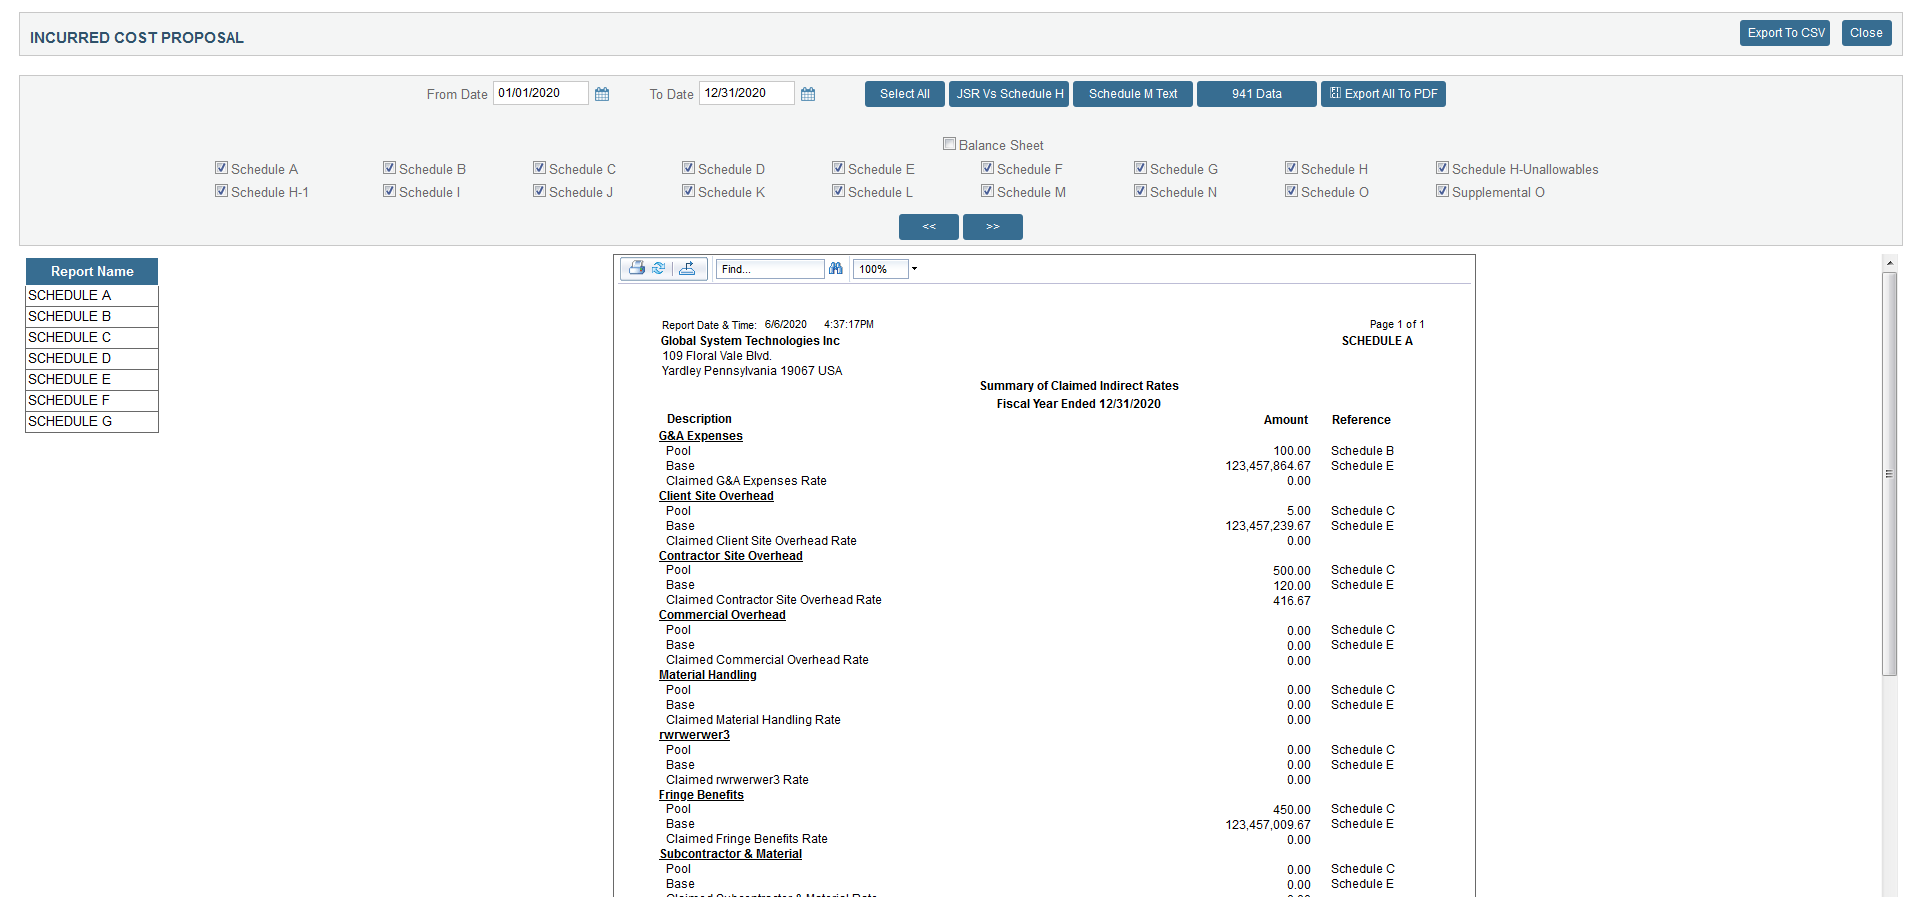Click the refresh report icon

point(659,269)
